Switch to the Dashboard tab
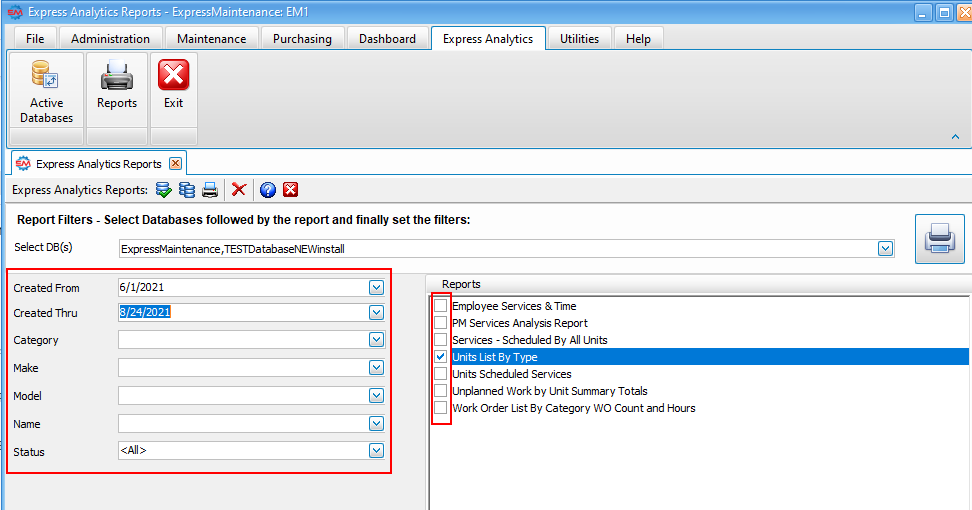The height and width of the screenshot is (510, 972). (387, 38)
